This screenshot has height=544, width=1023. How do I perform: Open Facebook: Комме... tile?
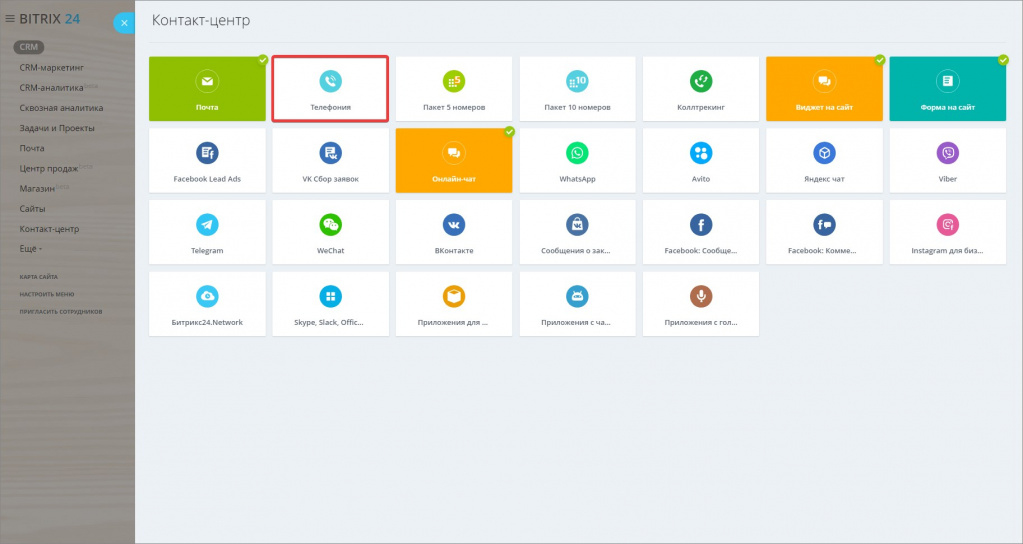point(824,232)
